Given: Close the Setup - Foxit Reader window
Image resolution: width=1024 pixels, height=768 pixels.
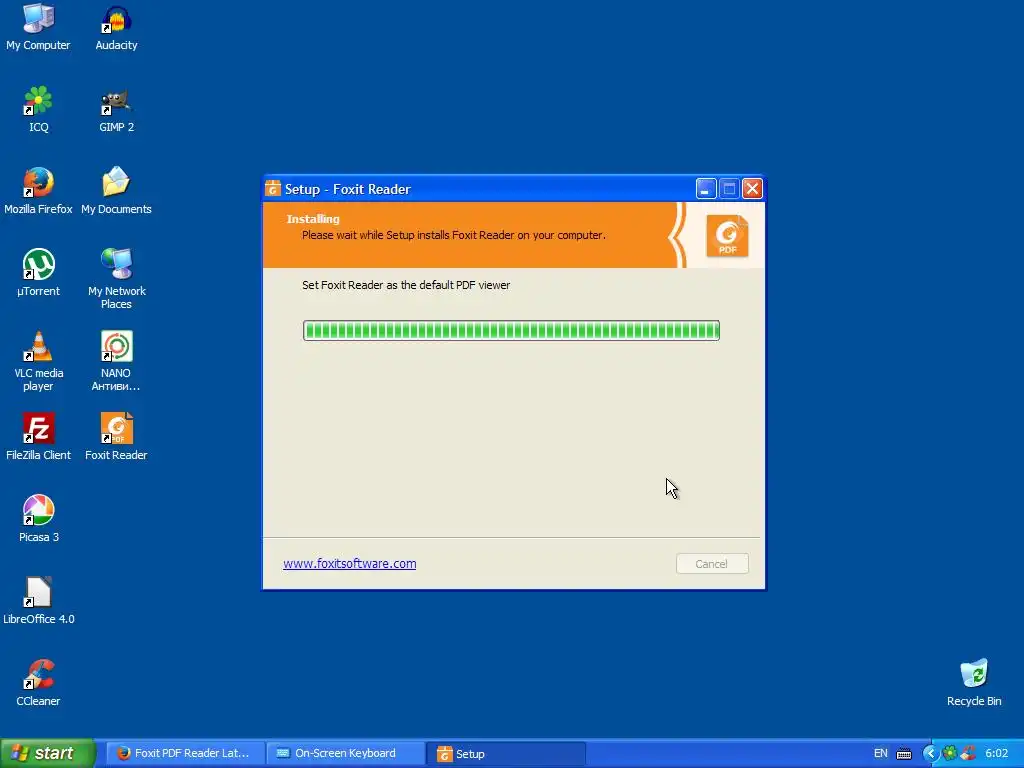Looking at the screenshot, I should tap(752, 189).
